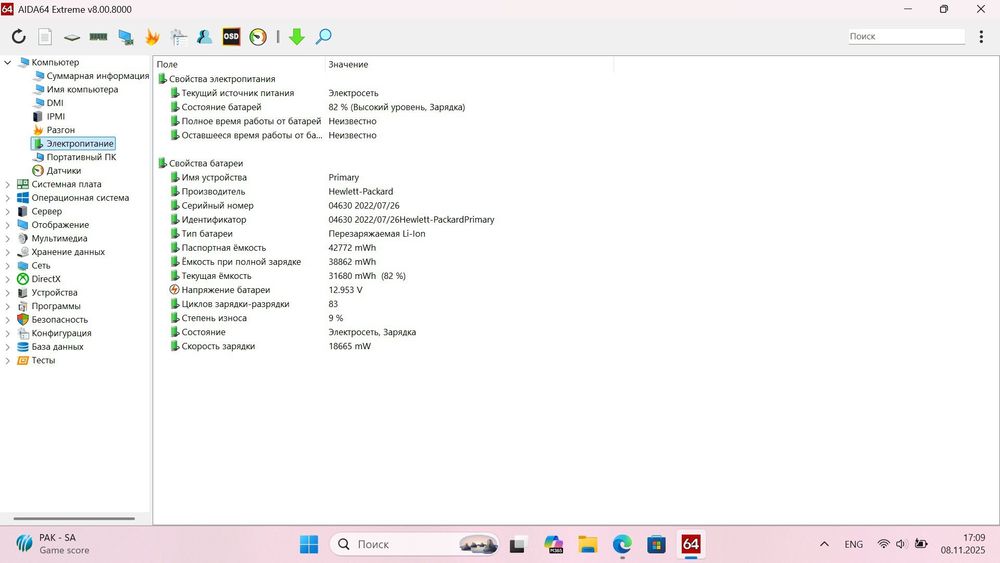Viewport: 1000px width, 563px height.
Task: Open the DMI tree item
Action: click(x=55, y=103)
